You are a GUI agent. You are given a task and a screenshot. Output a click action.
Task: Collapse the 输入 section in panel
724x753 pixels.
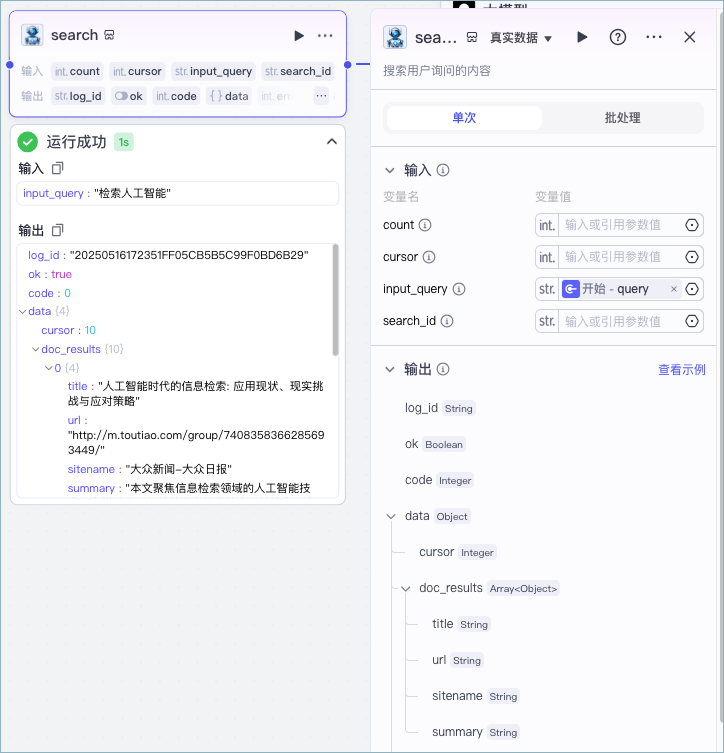390,170
